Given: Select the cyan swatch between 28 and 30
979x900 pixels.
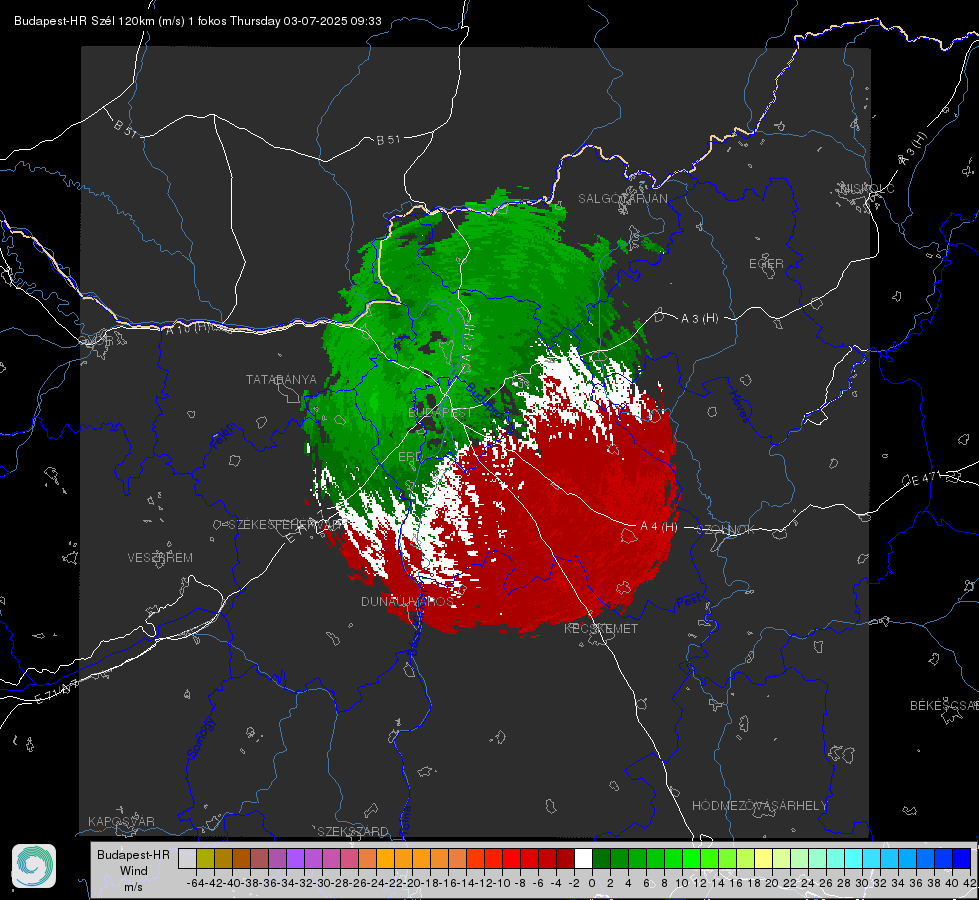Looking at the screenshot, I should [x=853, y=858].
